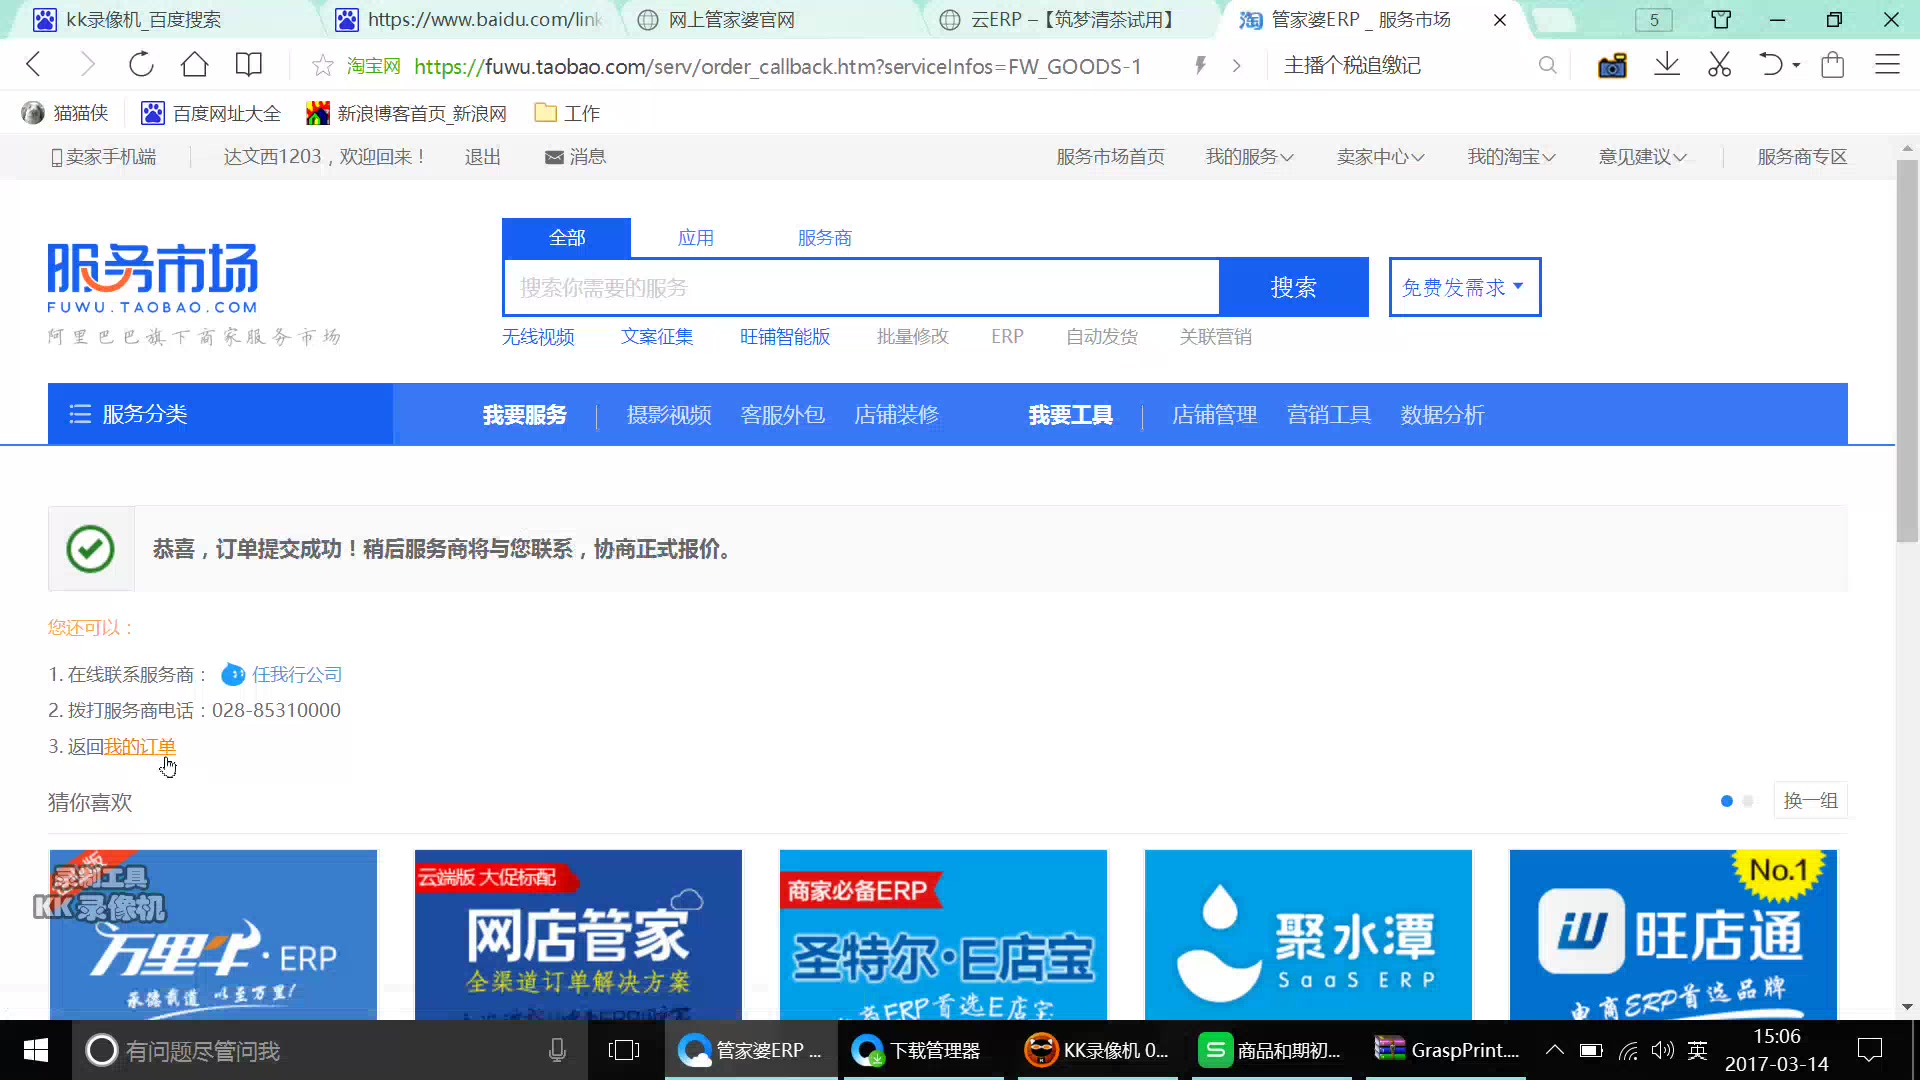Expand the 我的服务 dropdown

(x=1249, y=157)
